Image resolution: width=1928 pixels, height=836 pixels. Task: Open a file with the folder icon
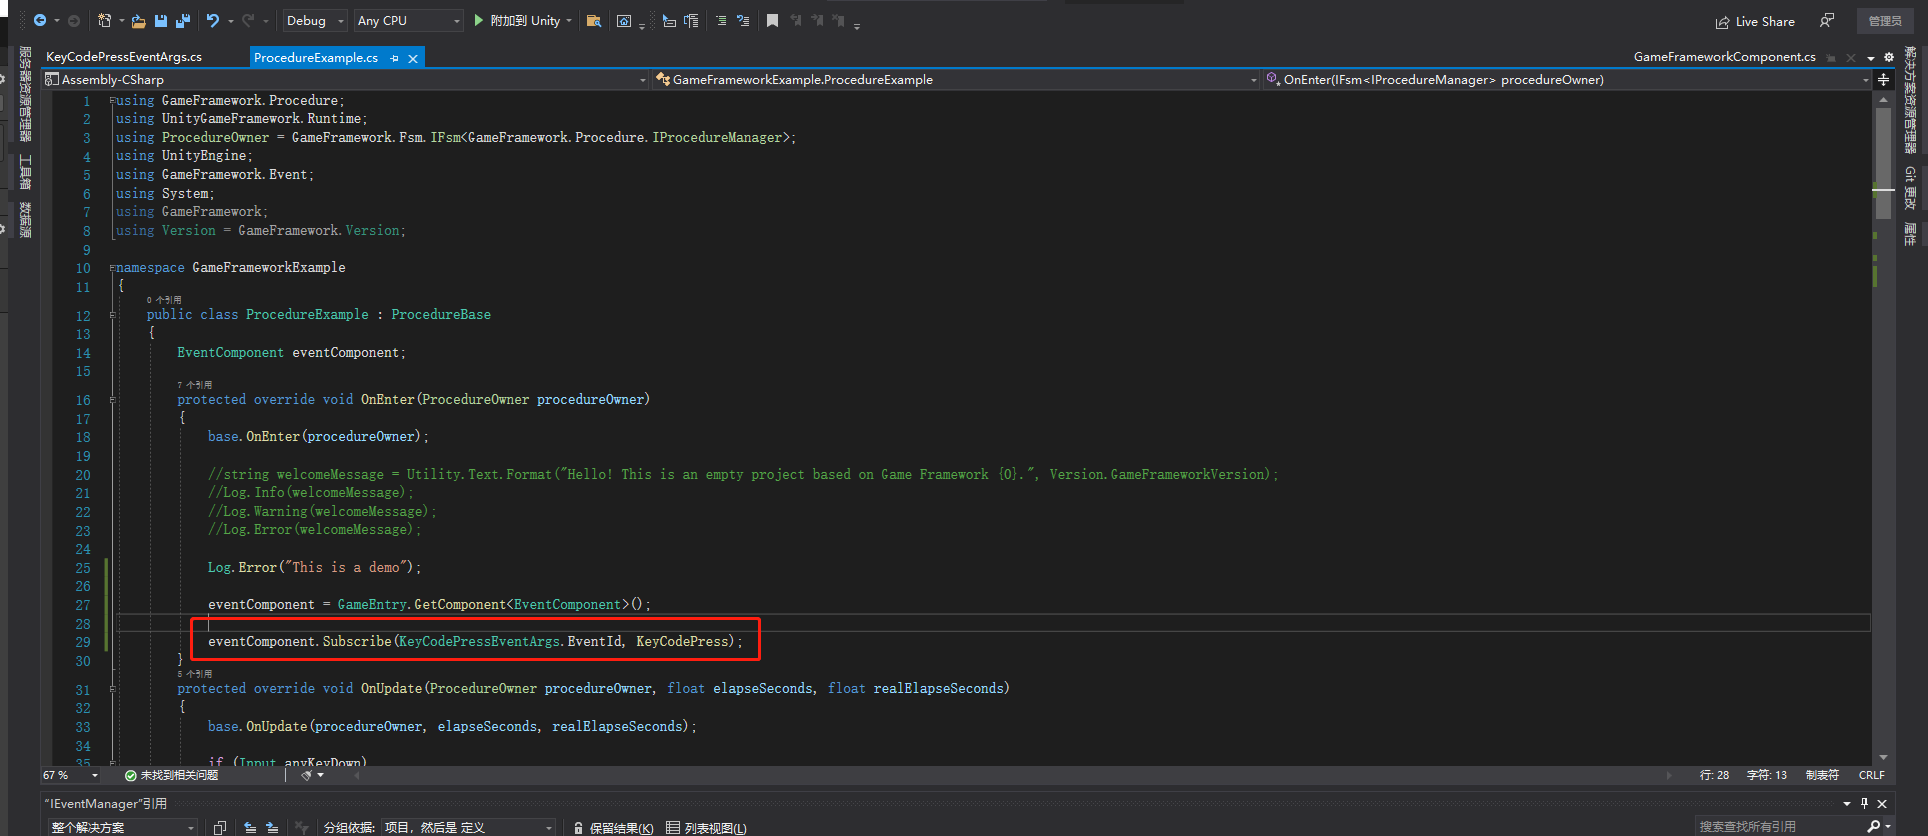pyautogui.click(x=139, y=20)
